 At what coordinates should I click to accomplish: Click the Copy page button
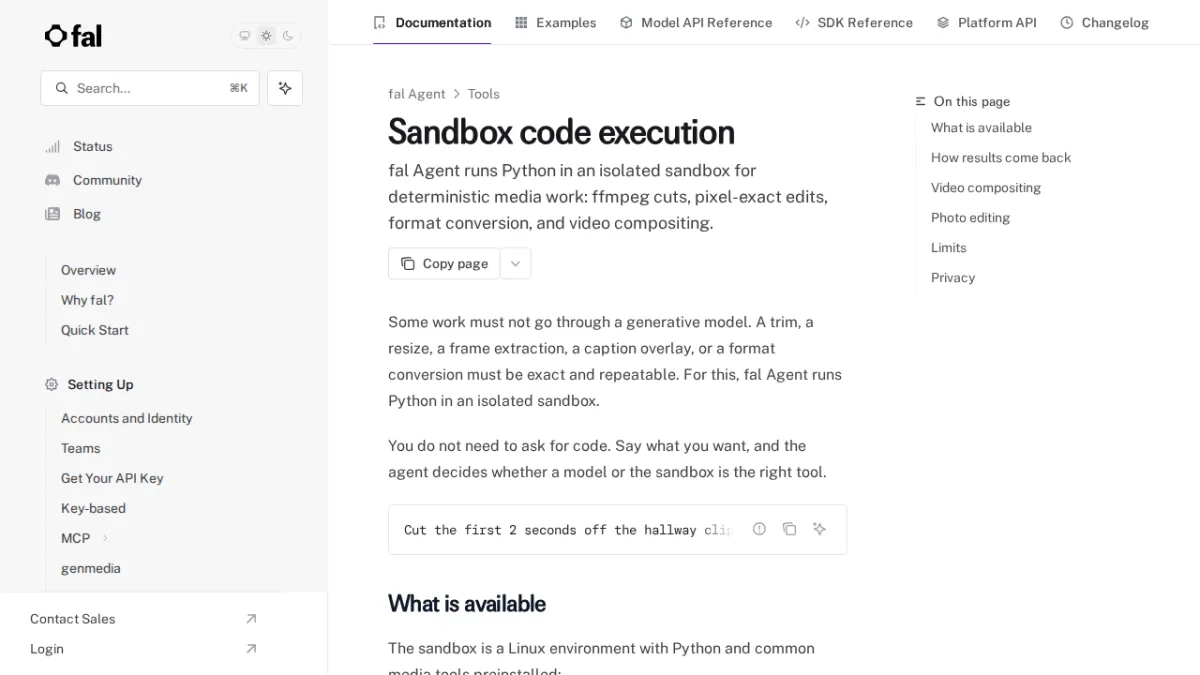444,264
